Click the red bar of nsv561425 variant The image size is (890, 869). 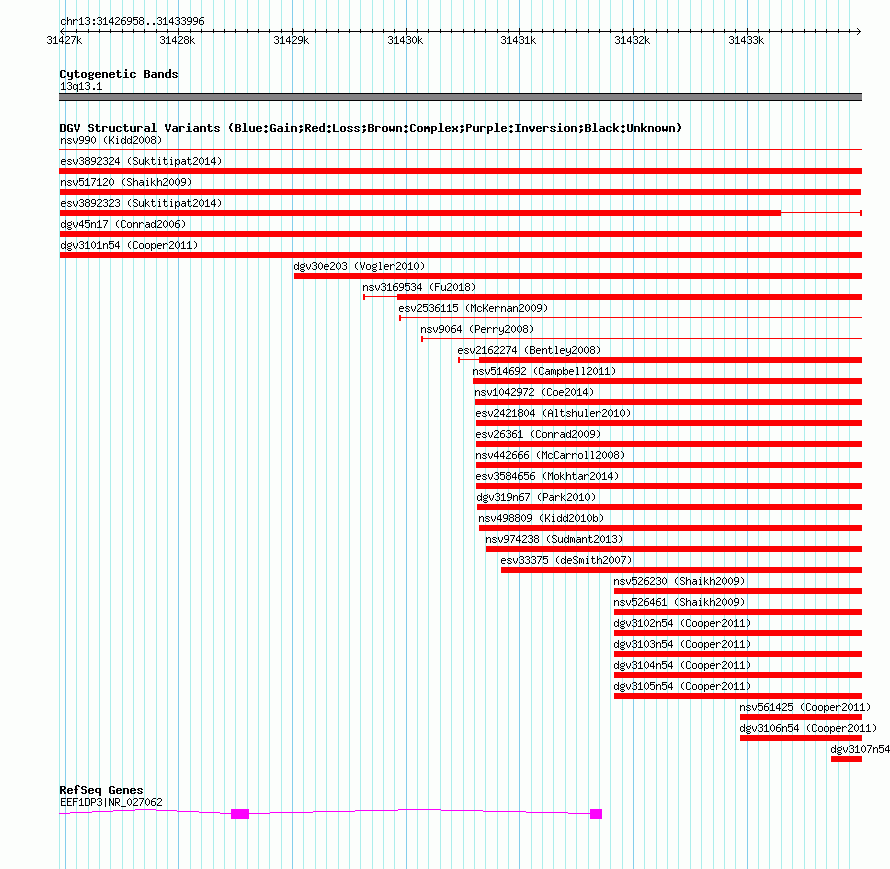point(801,717)
